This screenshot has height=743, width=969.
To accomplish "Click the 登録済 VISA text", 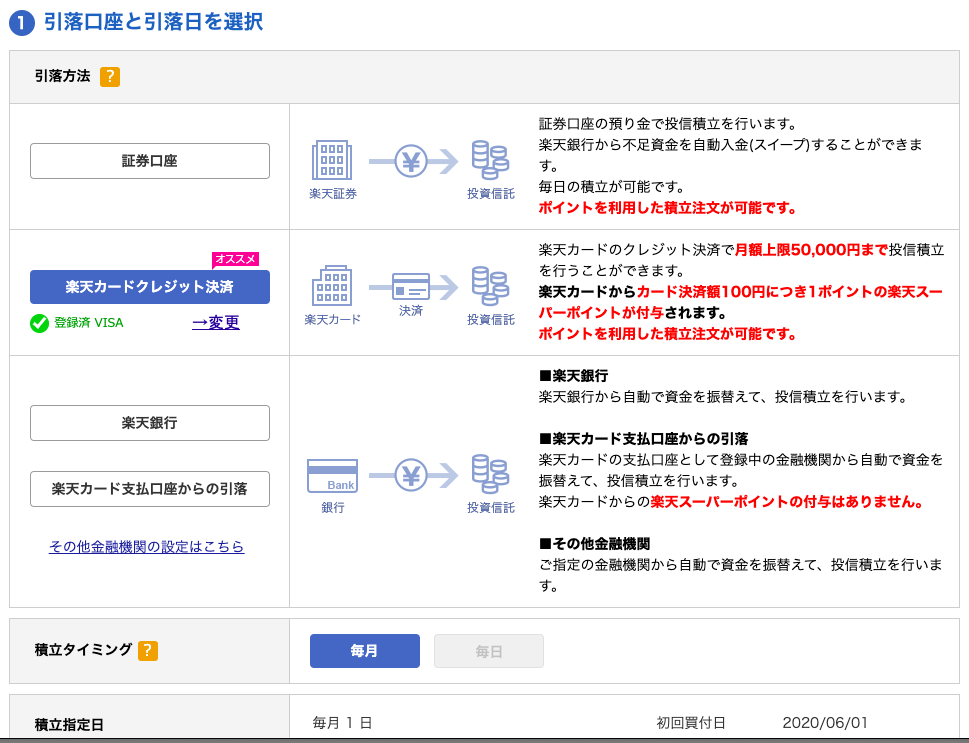I will pyautogui.click(x=89, y=323).
